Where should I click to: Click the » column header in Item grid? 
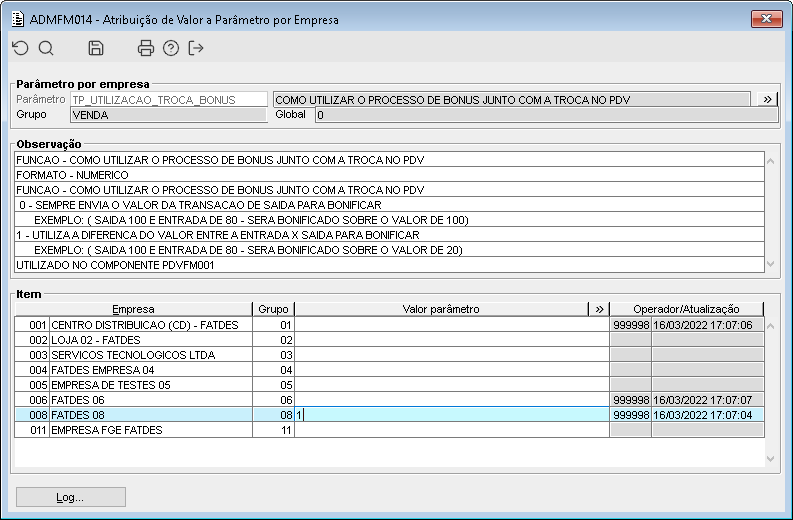pos(599,309)
